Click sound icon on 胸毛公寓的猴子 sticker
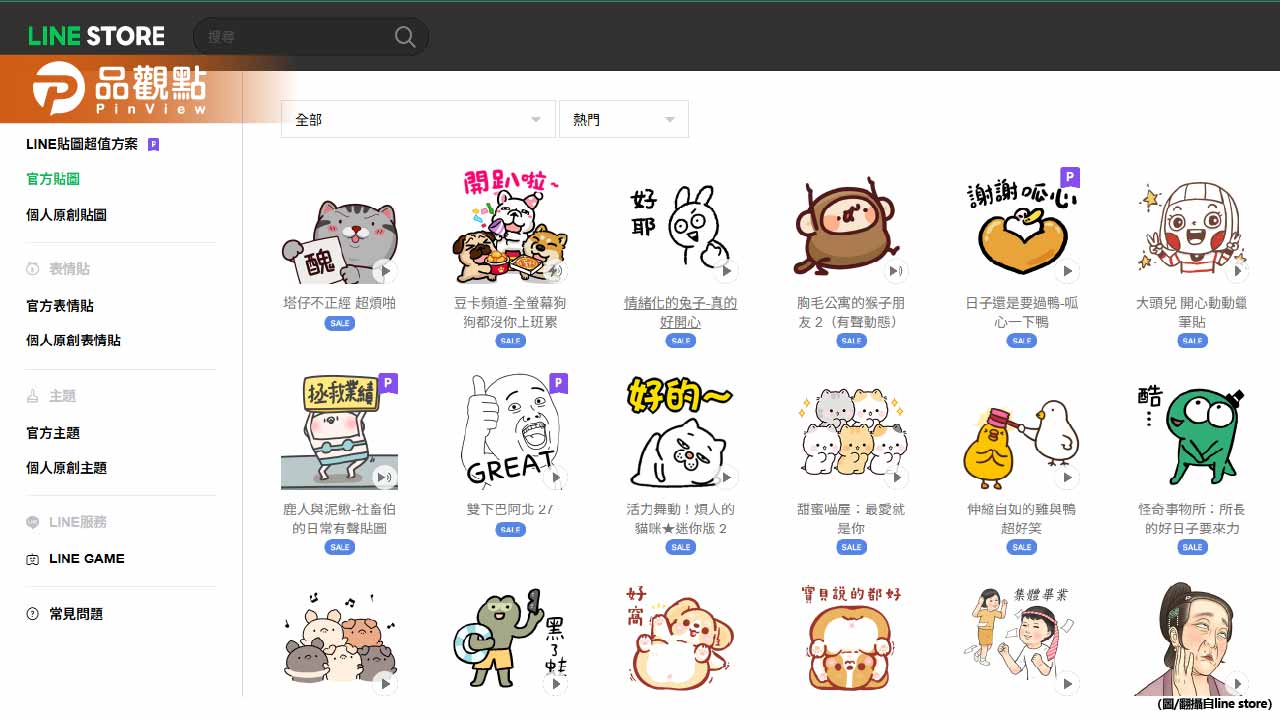This screenshot has height=720, width=1280. (896, 270)
